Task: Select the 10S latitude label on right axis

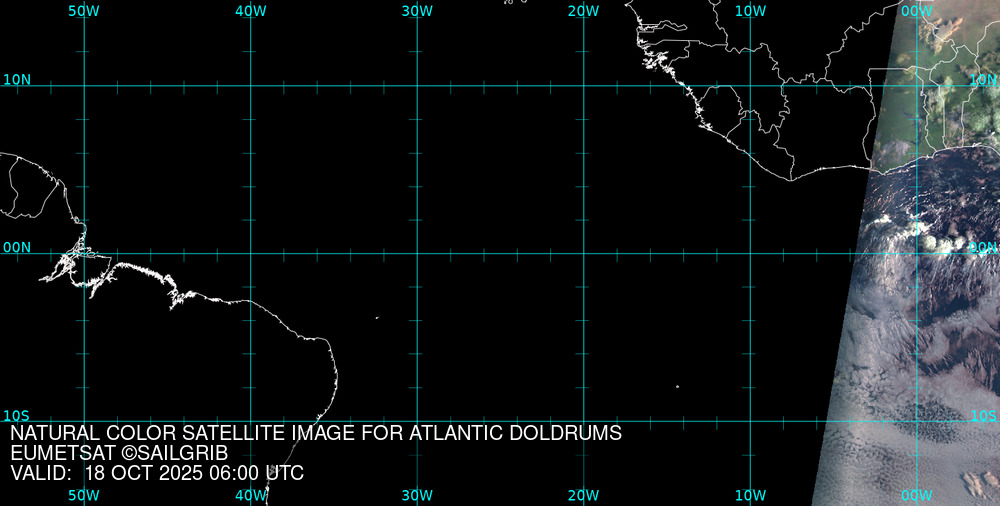Action: tap(983, 415)
